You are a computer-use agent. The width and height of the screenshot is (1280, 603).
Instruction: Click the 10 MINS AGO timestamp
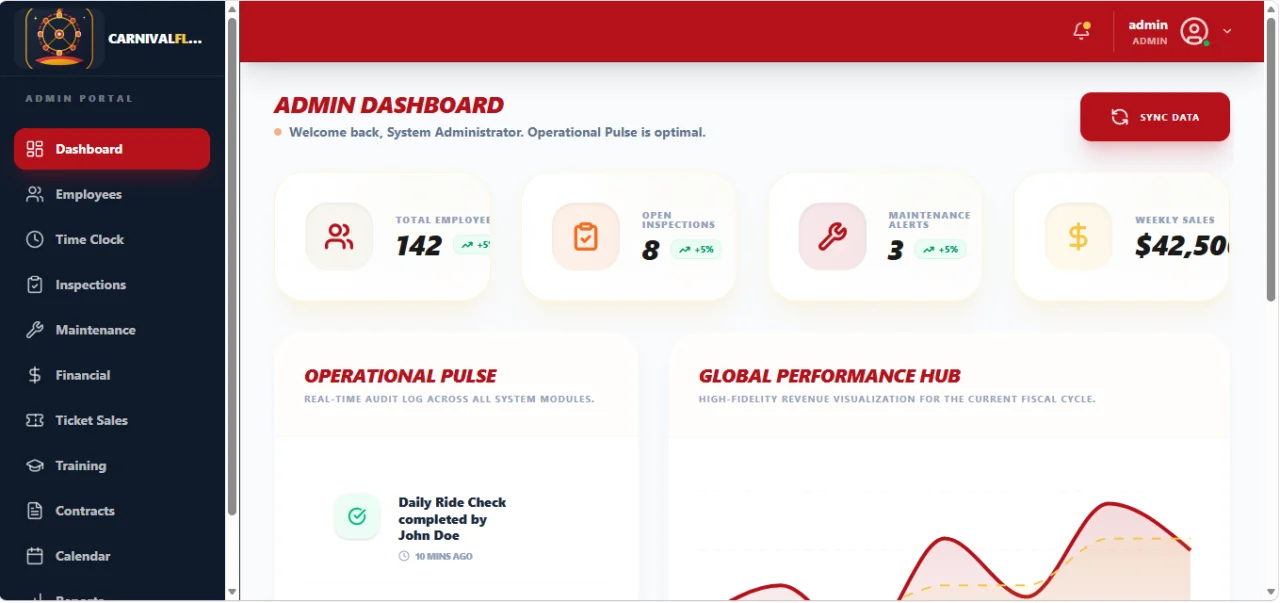coord(444,556)
